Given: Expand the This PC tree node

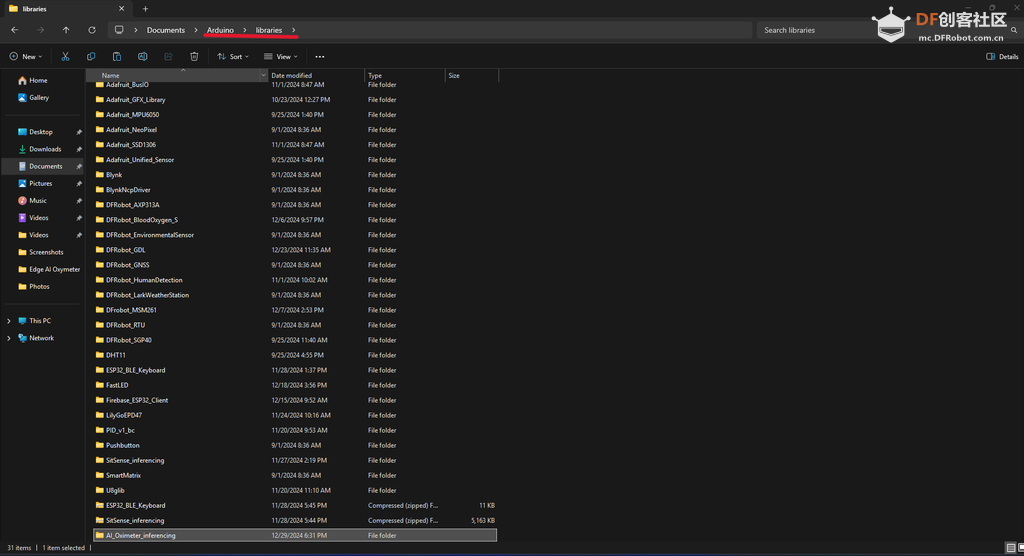Looking at the screenshot, I should (x=8, y=321).
